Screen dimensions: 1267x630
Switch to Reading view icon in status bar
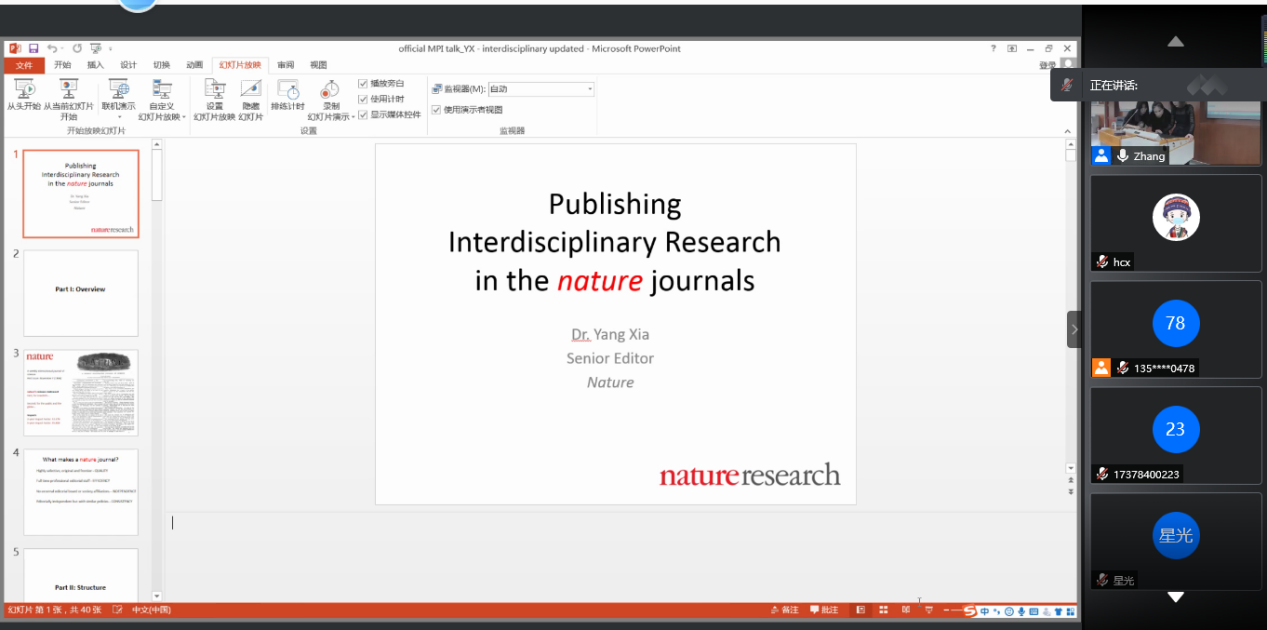coord(906,610)
